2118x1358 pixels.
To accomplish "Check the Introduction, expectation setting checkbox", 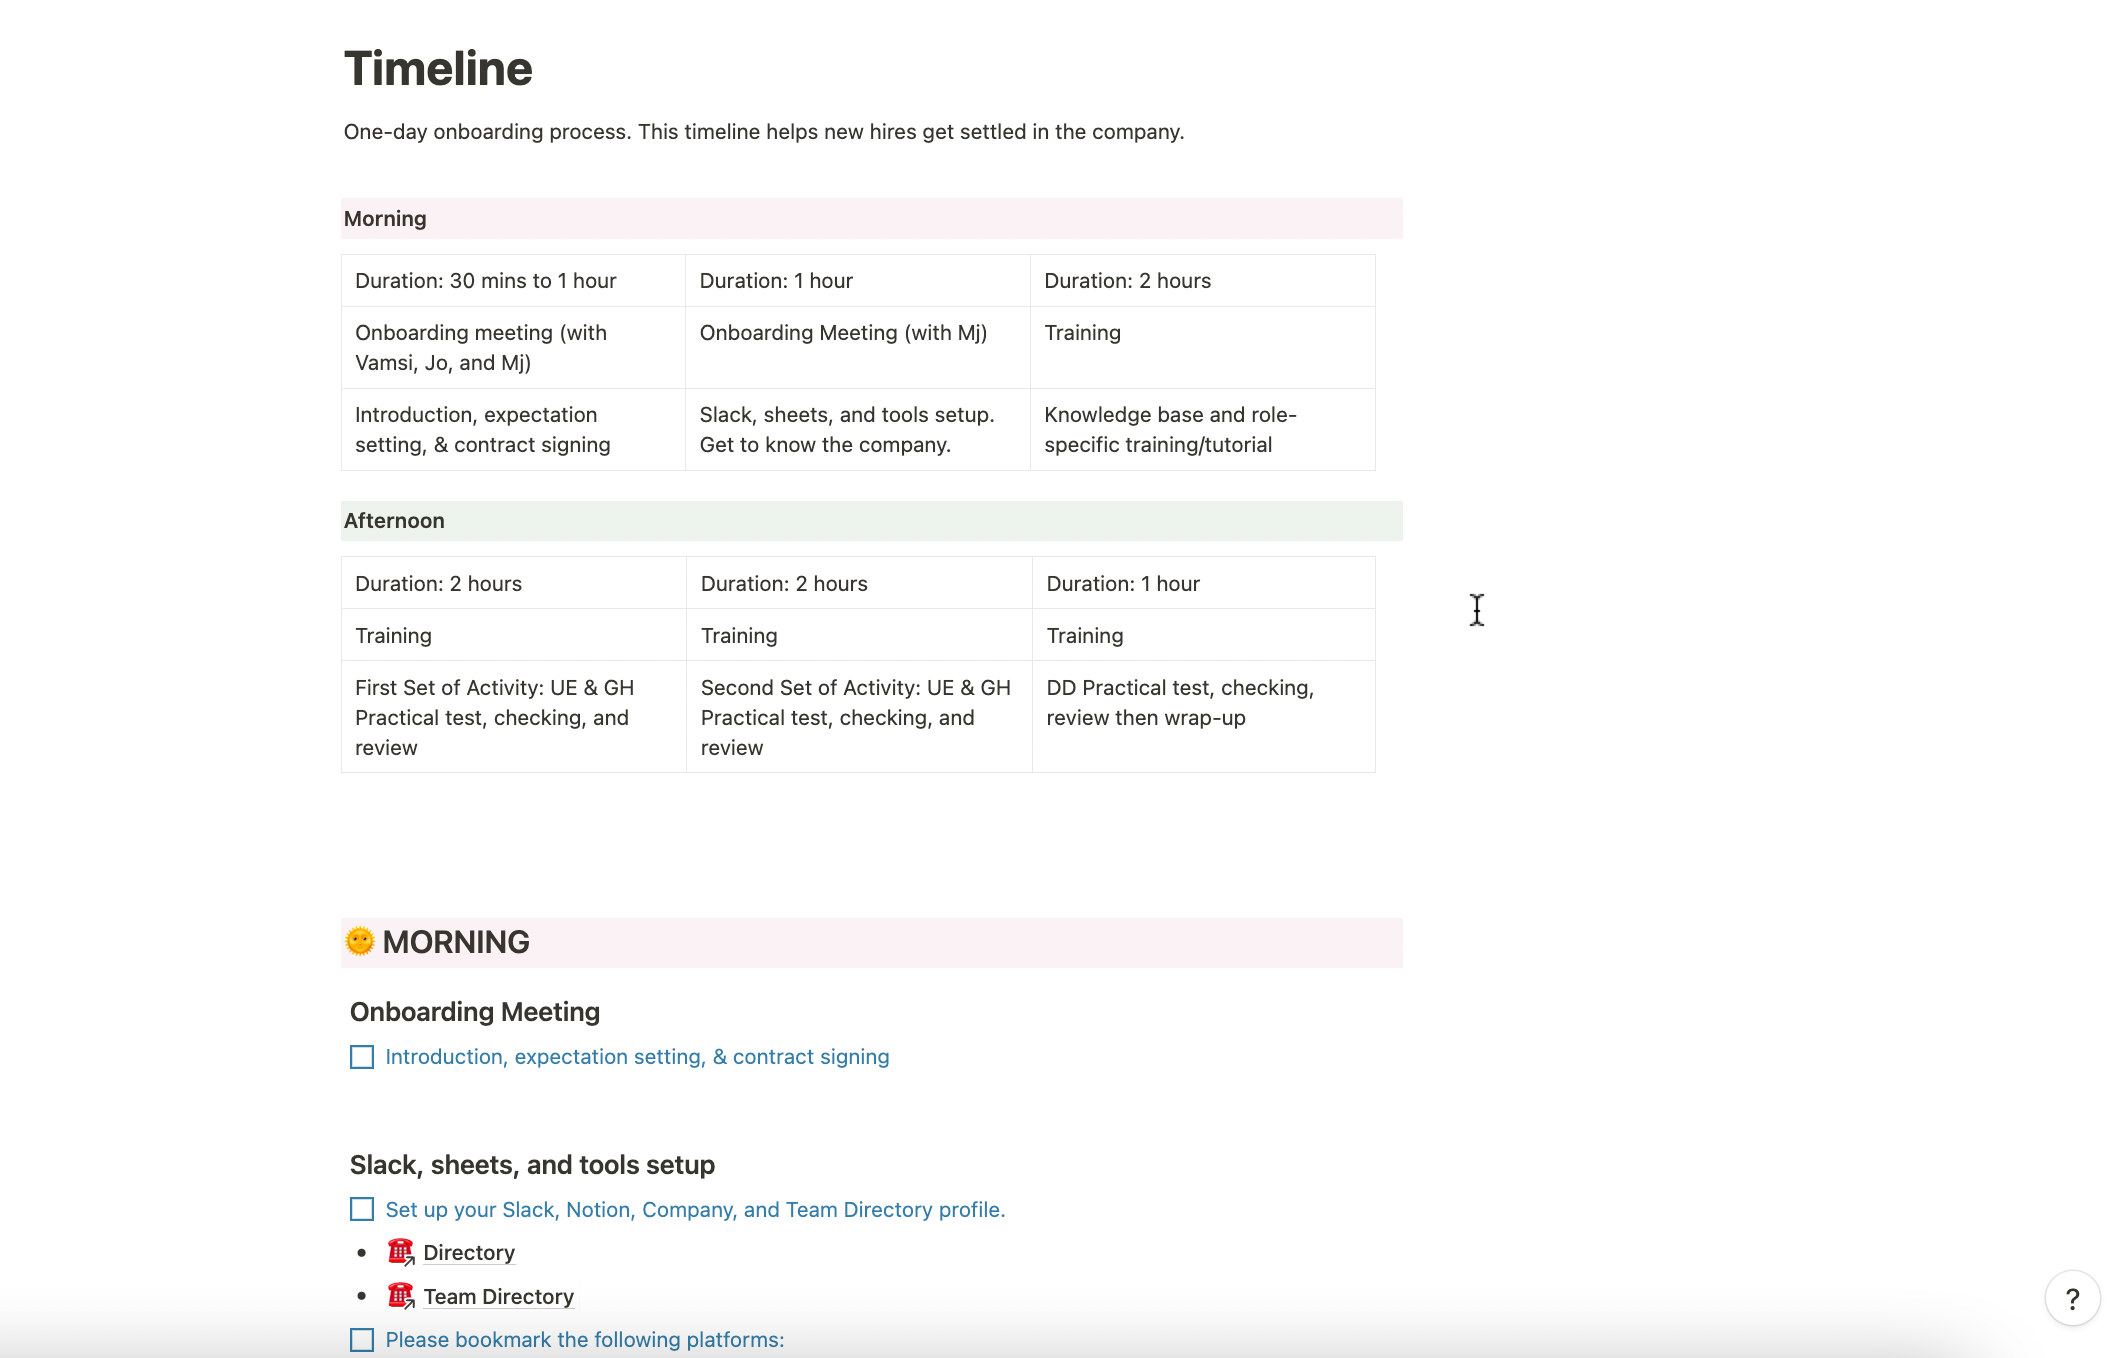I will 362,1057.
